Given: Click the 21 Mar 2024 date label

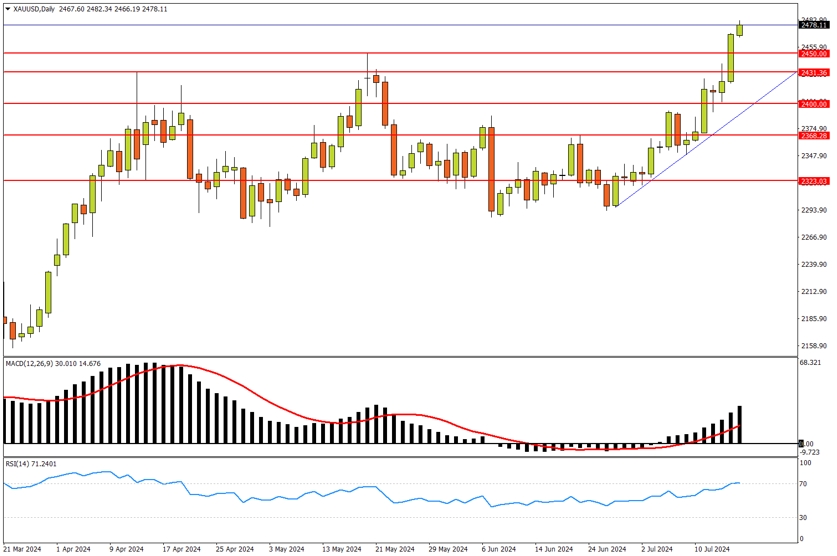Looking at the screenshot, I should click(x=24, y=549).
